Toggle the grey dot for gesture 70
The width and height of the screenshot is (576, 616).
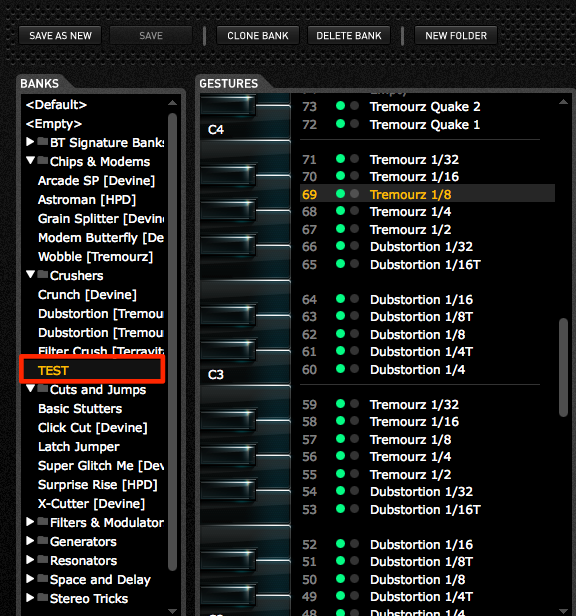click(354, 176)
